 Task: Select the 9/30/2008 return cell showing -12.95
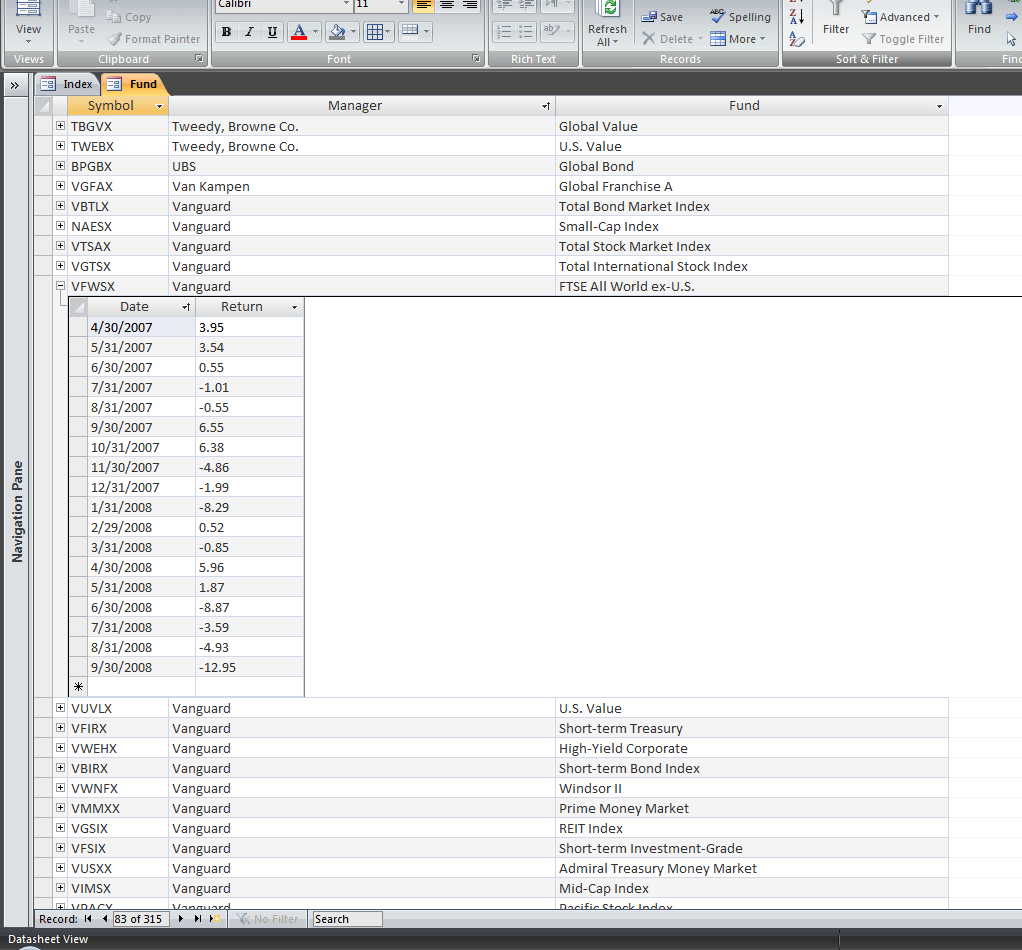250,667
